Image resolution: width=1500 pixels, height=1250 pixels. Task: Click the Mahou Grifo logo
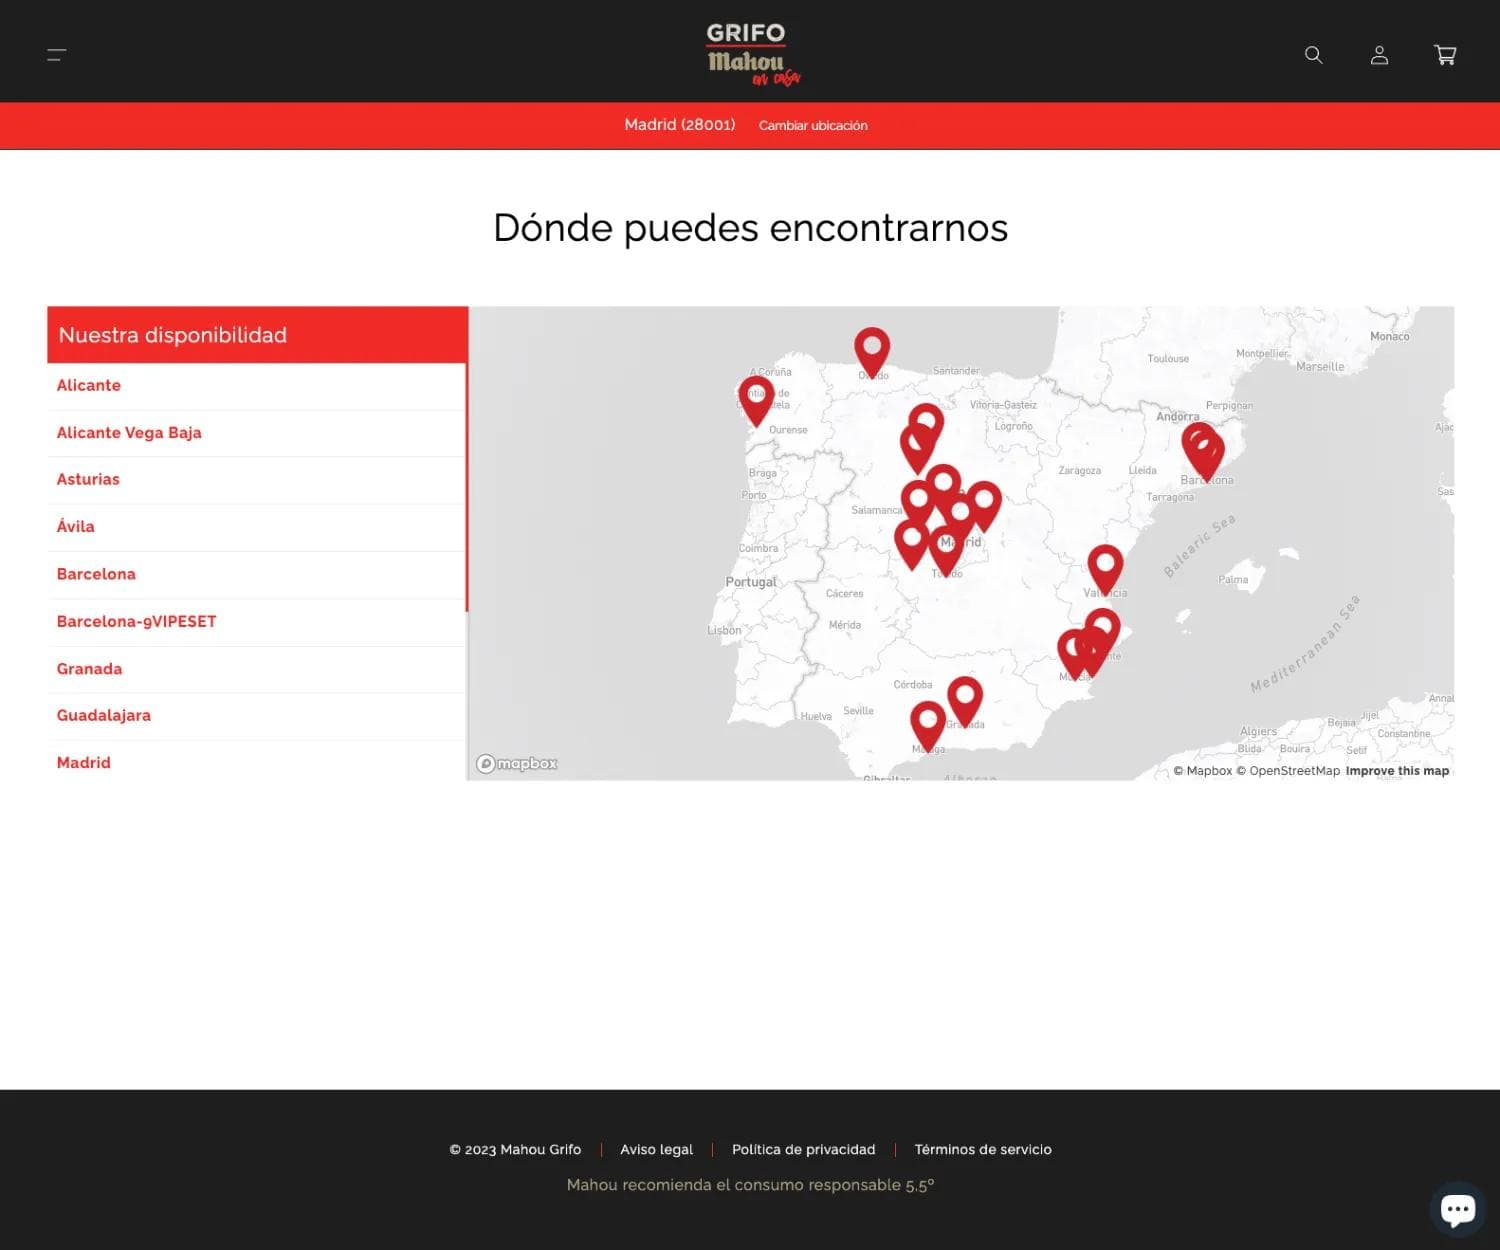[x=745, y=51]
